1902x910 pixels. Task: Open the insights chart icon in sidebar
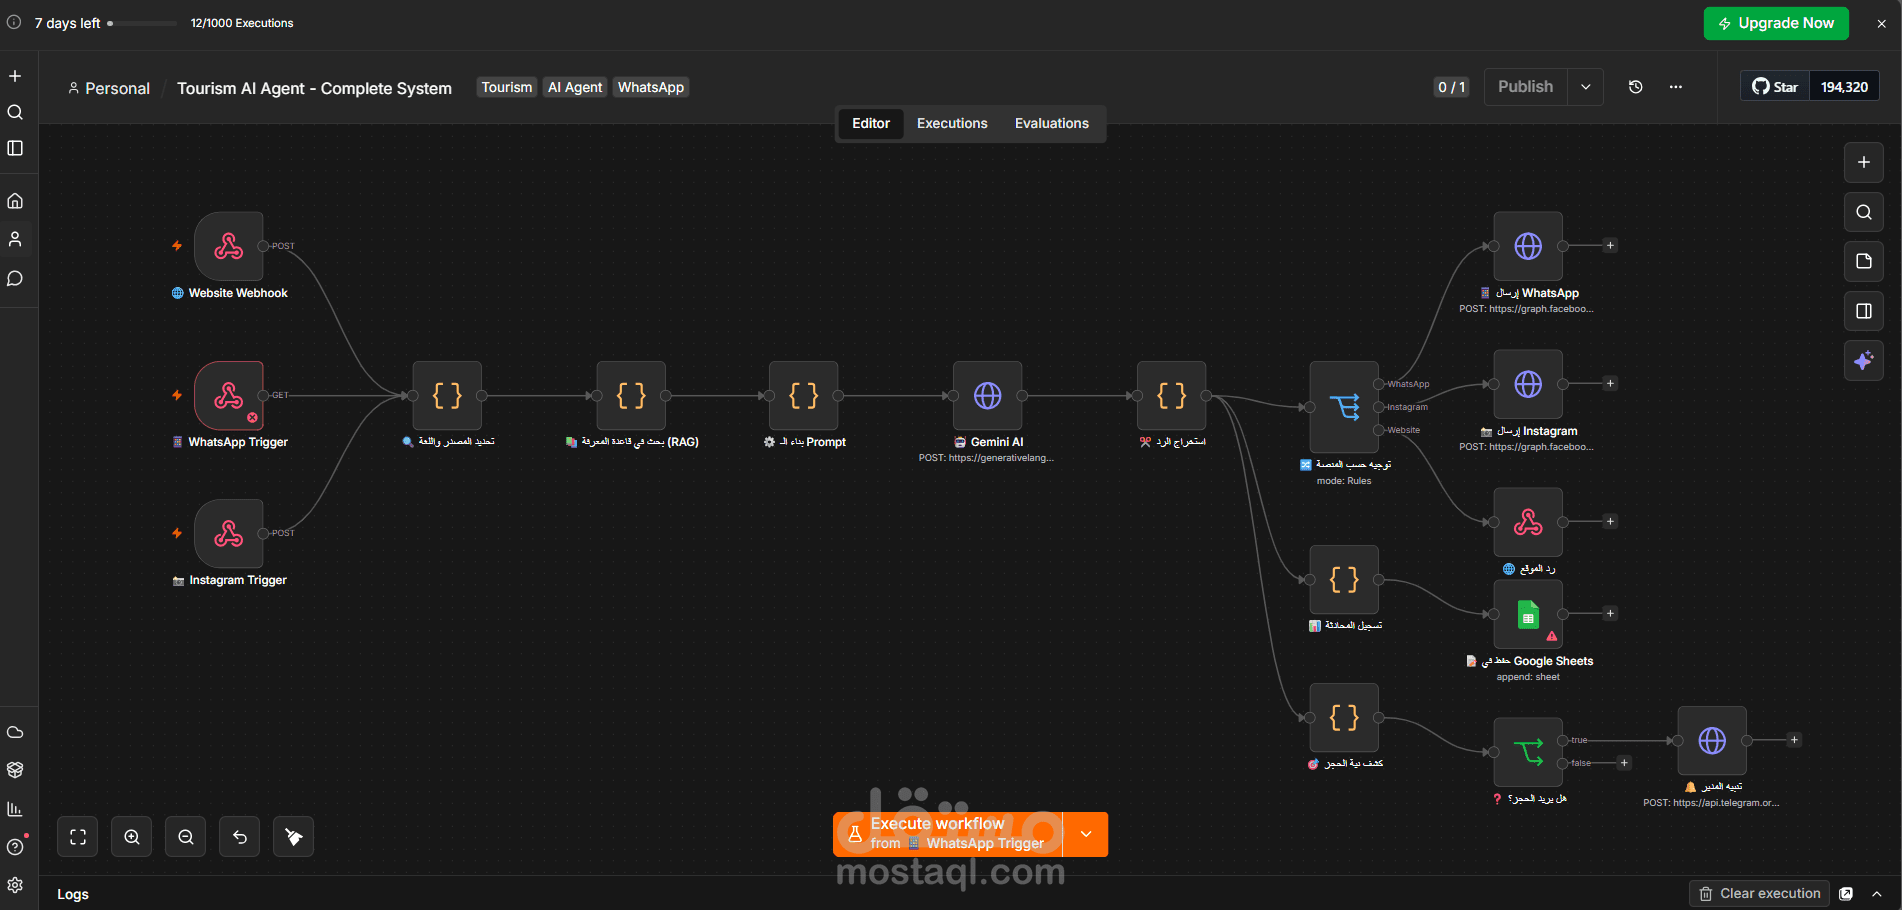point(15,809)
